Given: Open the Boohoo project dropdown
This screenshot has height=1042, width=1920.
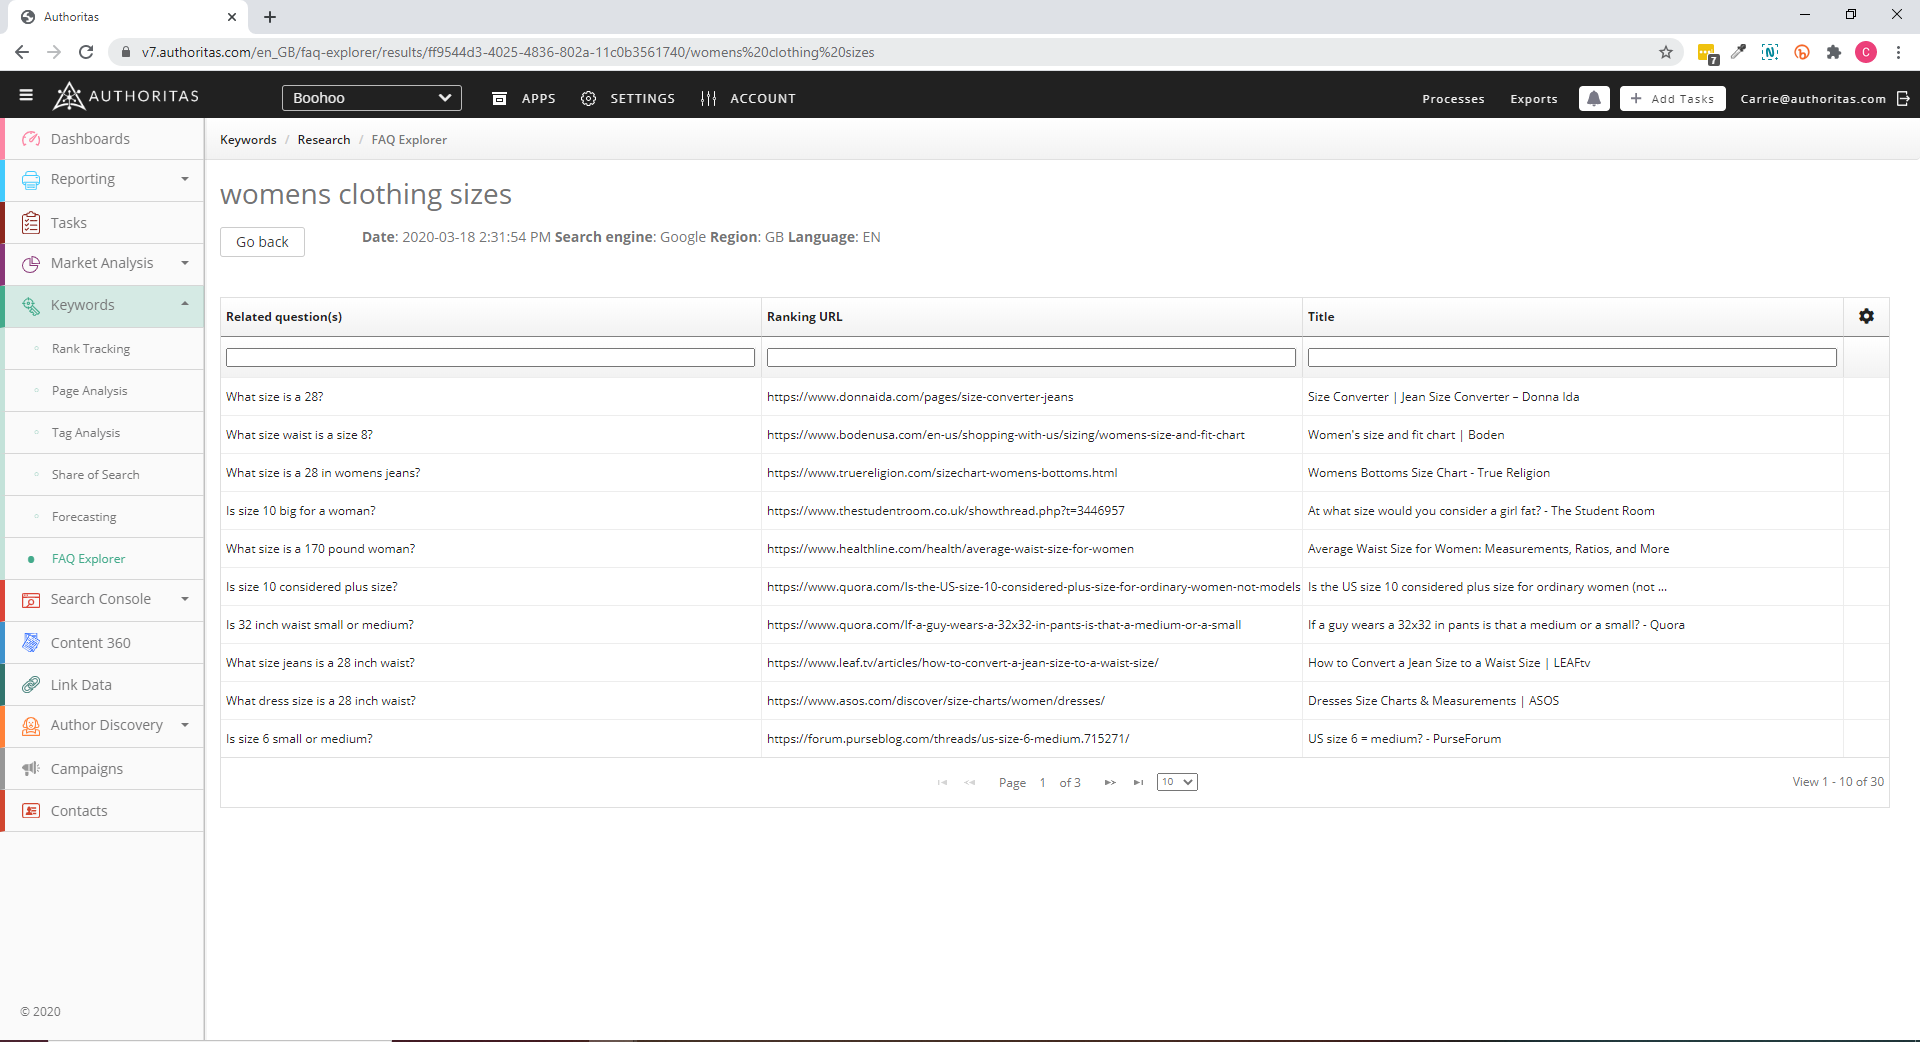Looking at the screenshot, I should (371, 98).
